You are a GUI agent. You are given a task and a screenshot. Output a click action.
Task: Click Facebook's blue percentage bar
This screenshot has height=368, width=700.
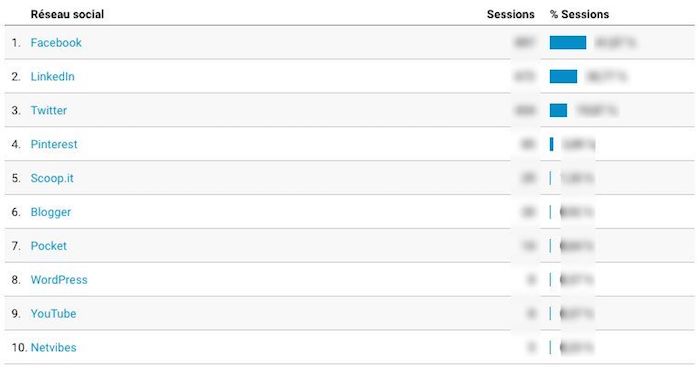click(568, 43)
